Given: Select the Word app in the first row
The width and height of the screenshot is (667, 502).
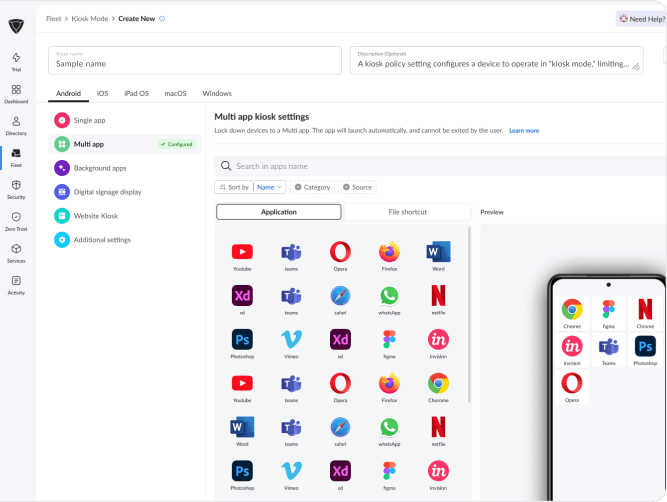Looking at the screenshot, I should pyautogui.click(x=438, y=256).
